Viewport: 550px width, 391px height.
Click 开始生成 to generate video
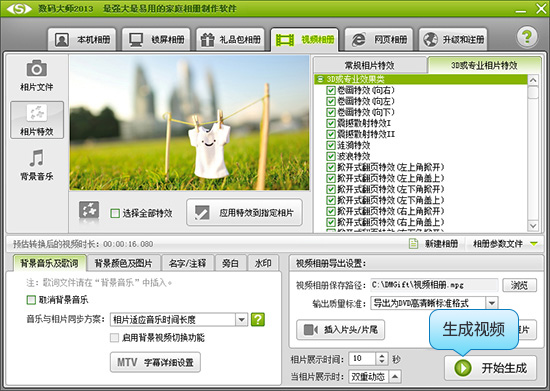pyautogui.click(x=490, y=368)
